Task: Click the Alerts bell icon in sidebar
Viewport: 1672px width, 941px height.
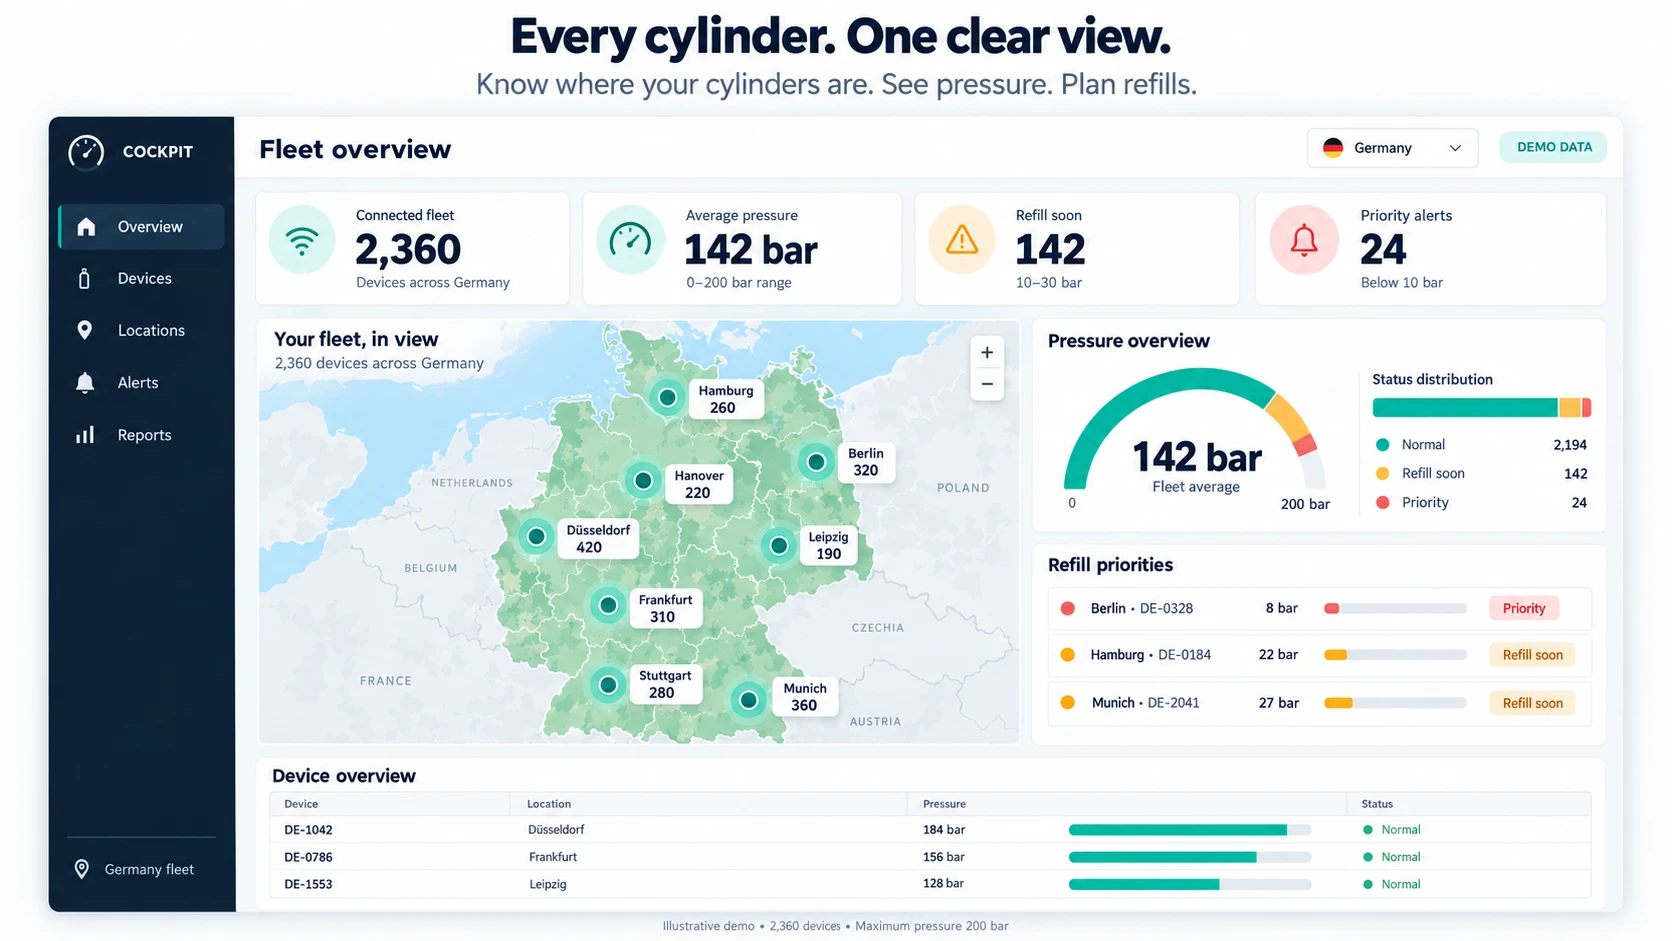Action: click(x=85, y=383)
